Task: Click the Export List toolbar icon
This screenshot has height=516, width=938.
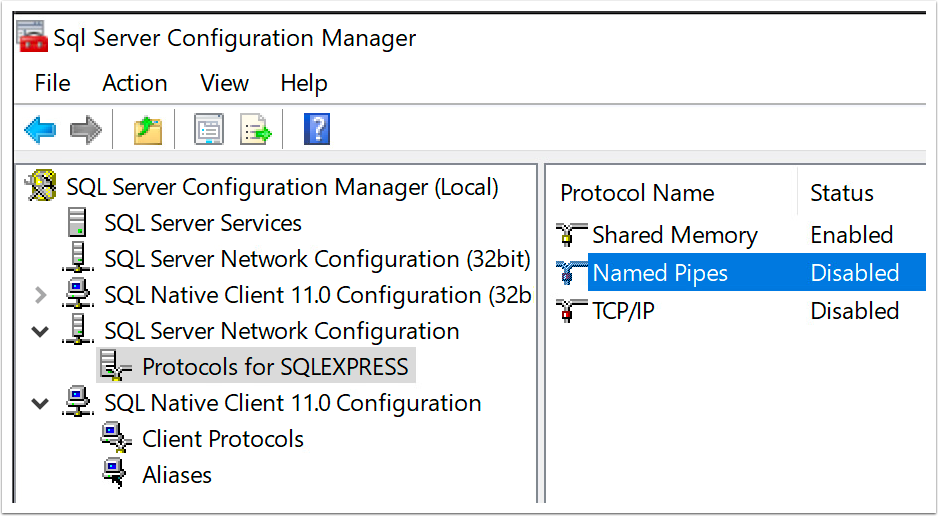Action: (x=256, y=130)
